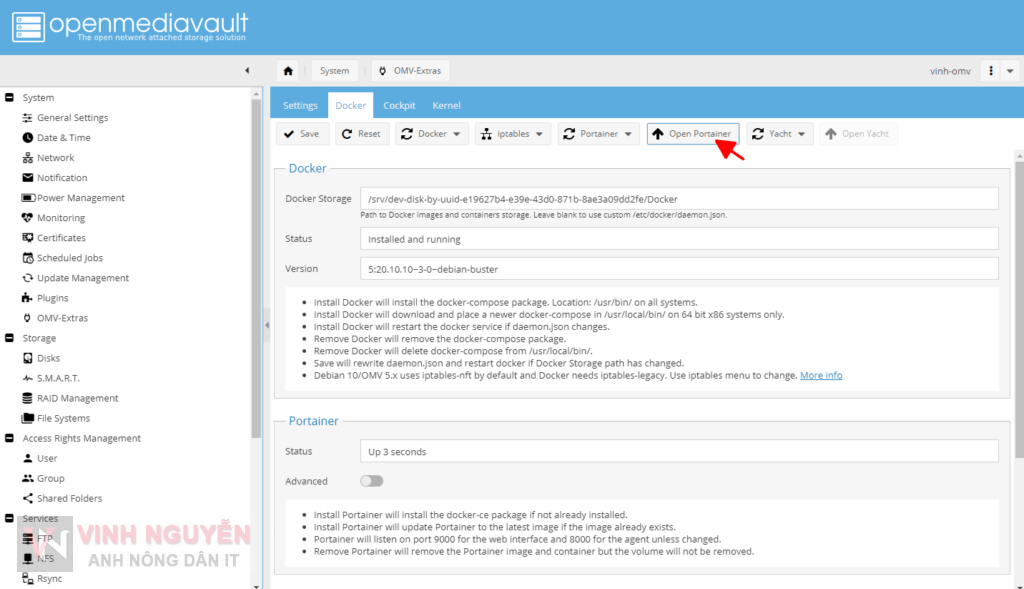Expand the iptables dropdown menu
Viewport: 1024px width, 589px height.
pyautogui.click(x=512, y=133)
